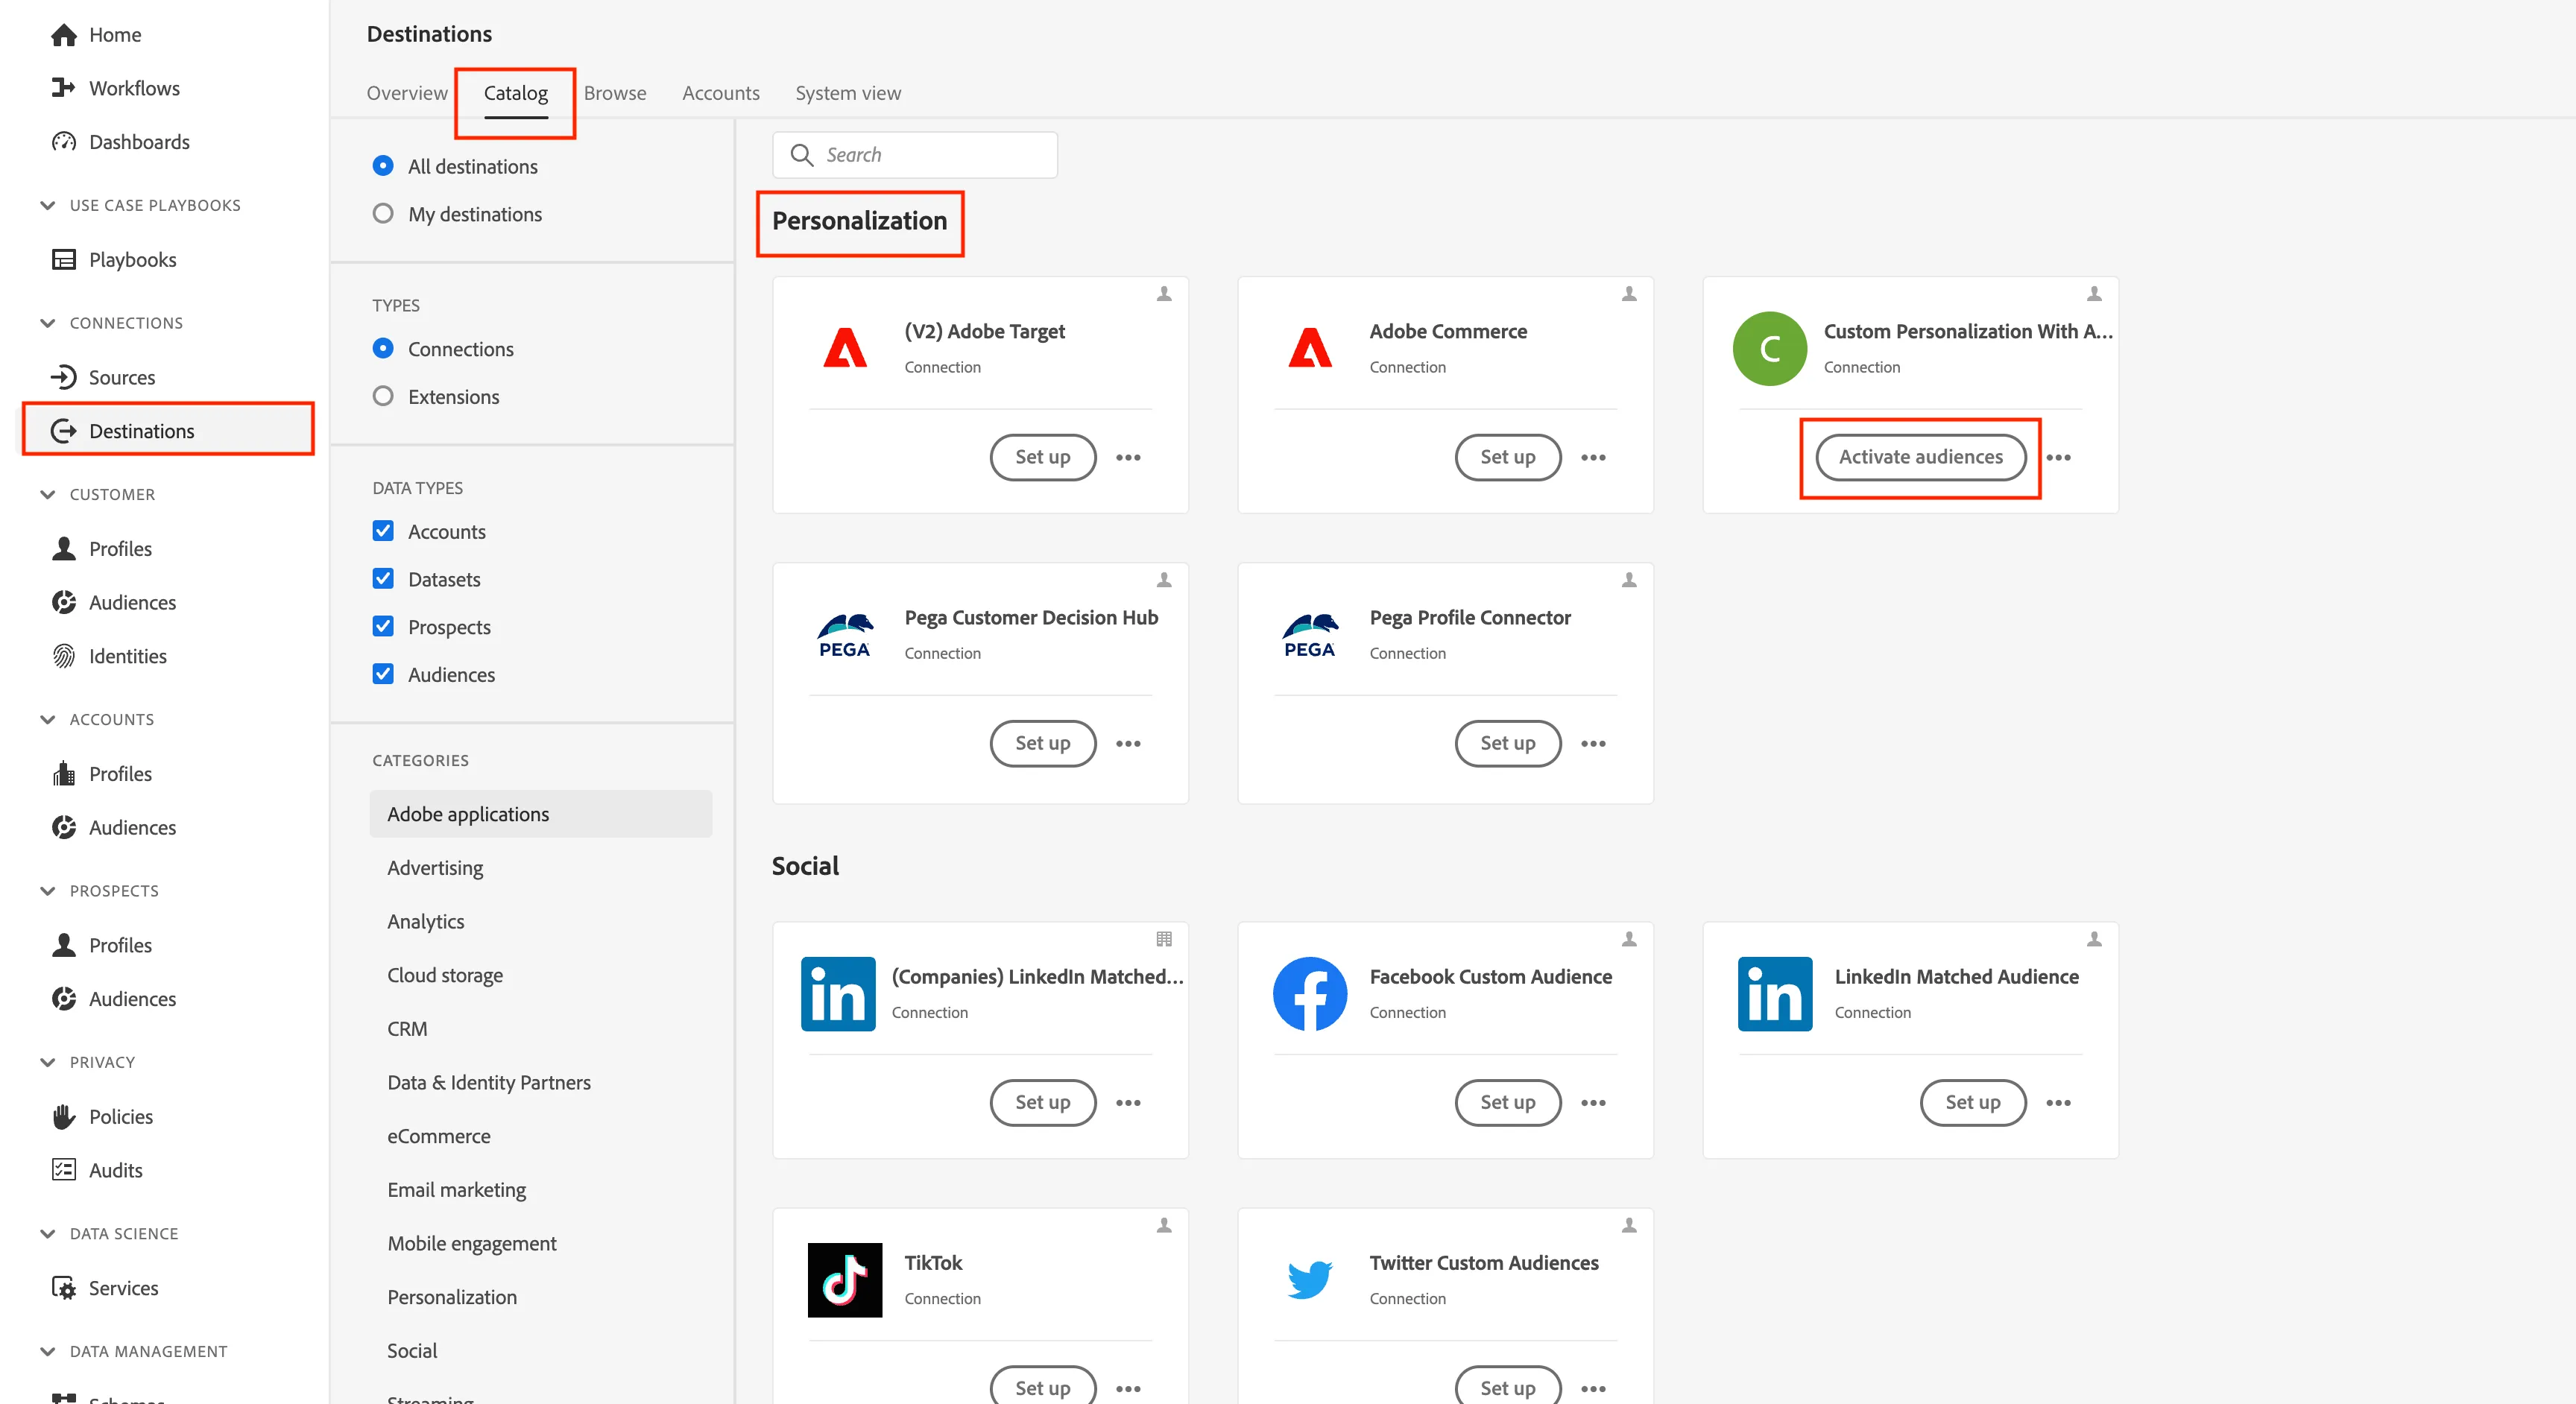Click the Policies hand icon
The width and height of the screenshot is (2576, 1404).
[x=64, y=1116]
